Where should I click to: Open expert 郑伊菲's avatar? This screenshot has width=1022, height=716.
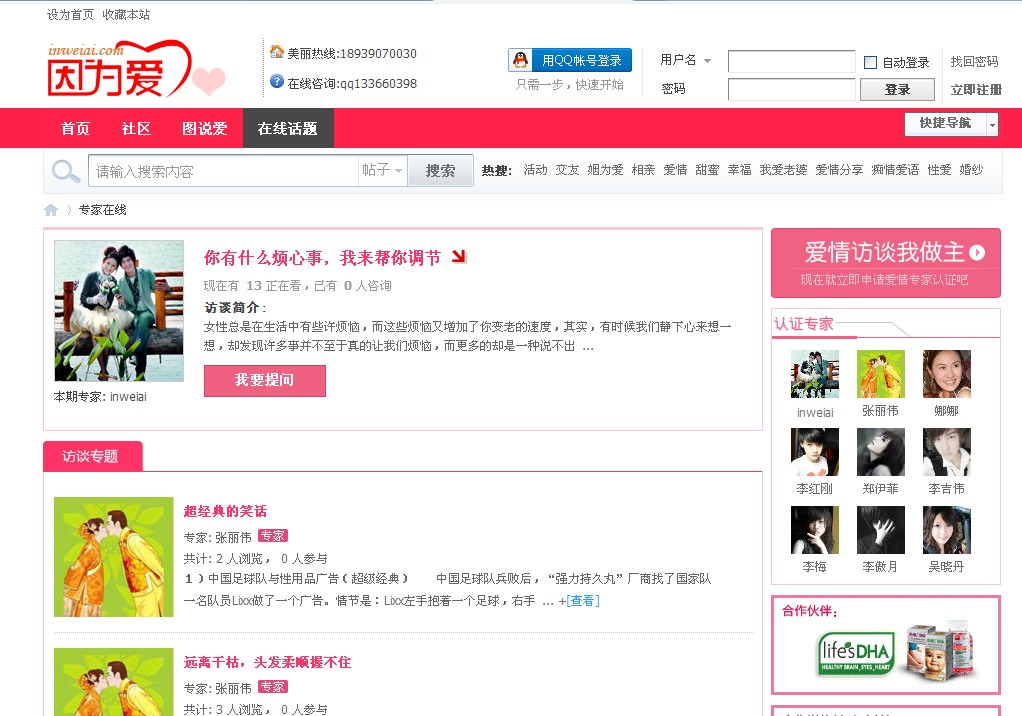coord(881,452)
